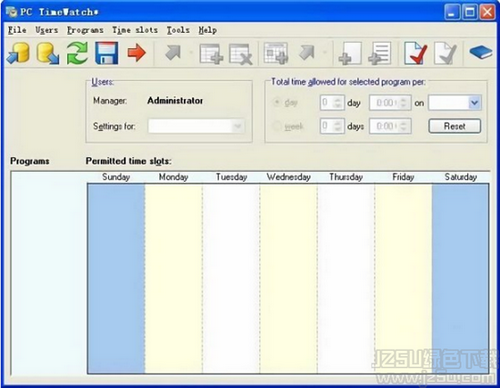The height and width of the screenshot is (388, 500).
Task: Click the per-day count spinner field
Action: pyautogui.click(x=332, y=103)
